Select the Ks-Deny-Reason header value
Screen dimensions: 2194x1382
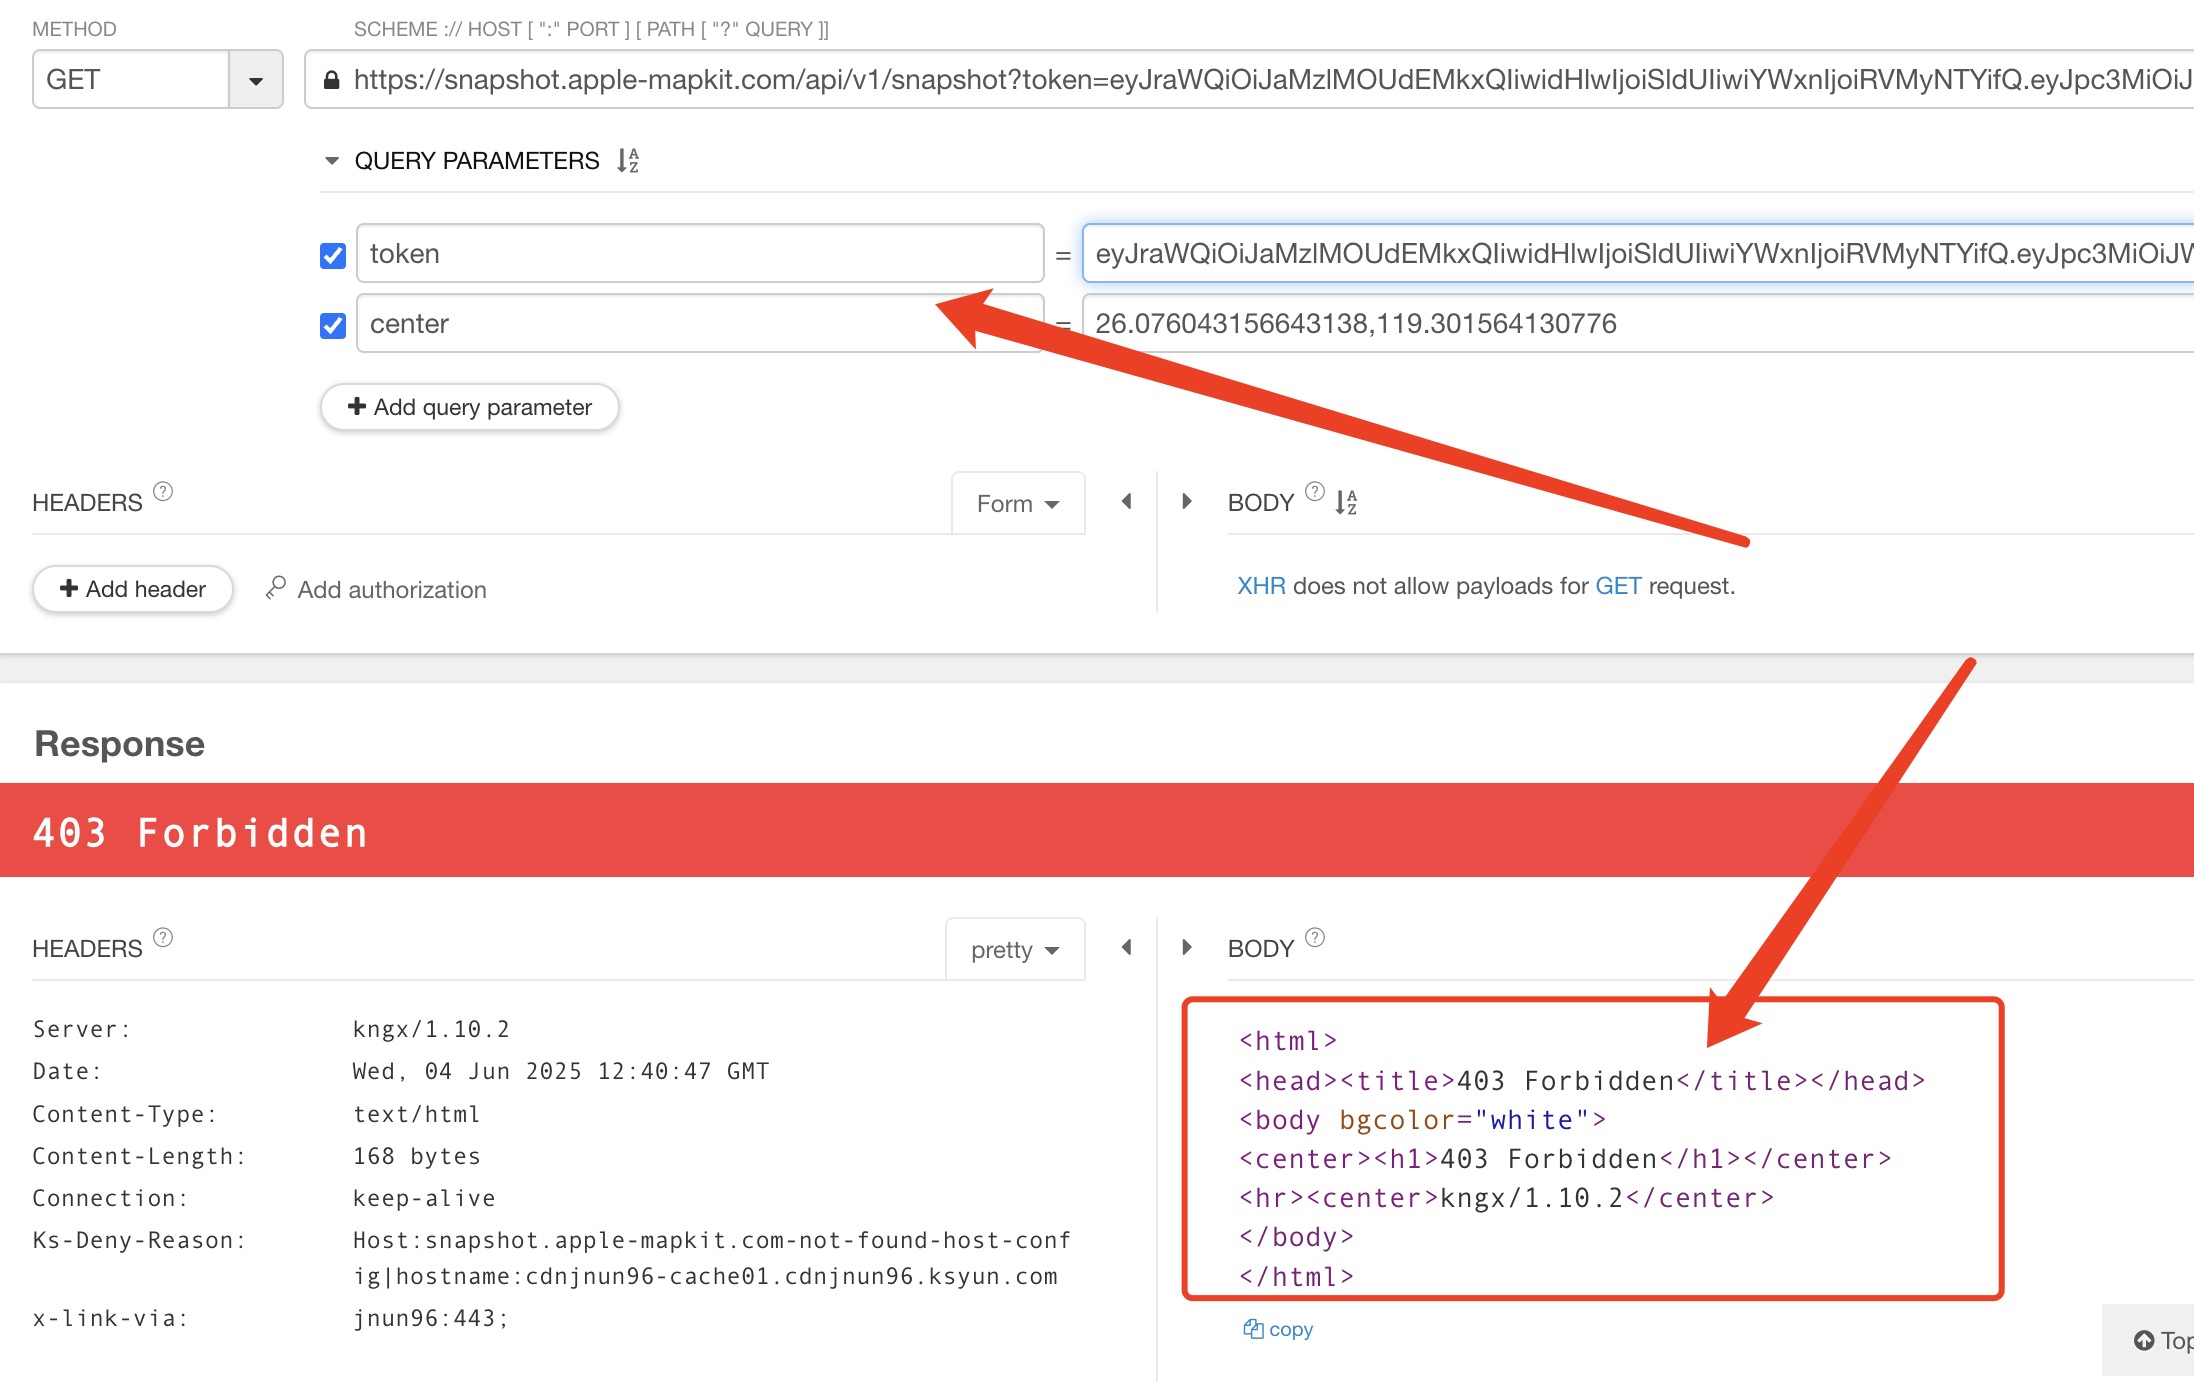712,1258
